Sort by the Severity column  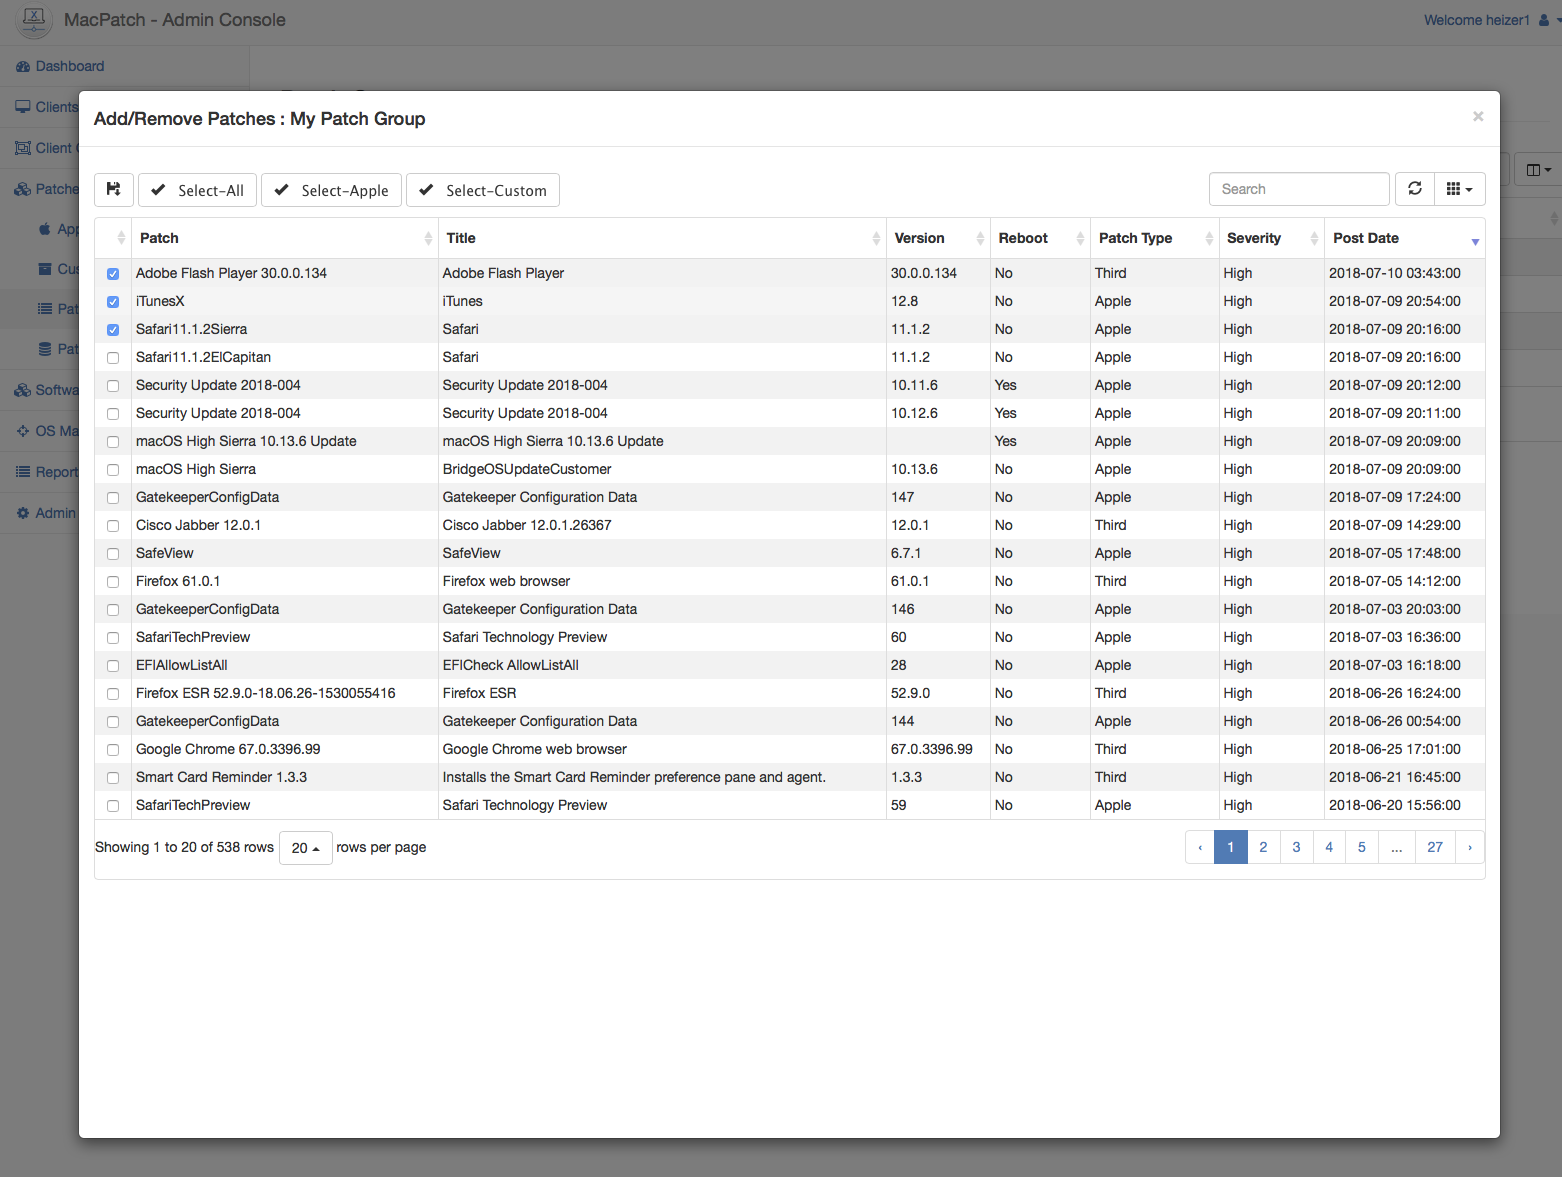coord(1272,238)
